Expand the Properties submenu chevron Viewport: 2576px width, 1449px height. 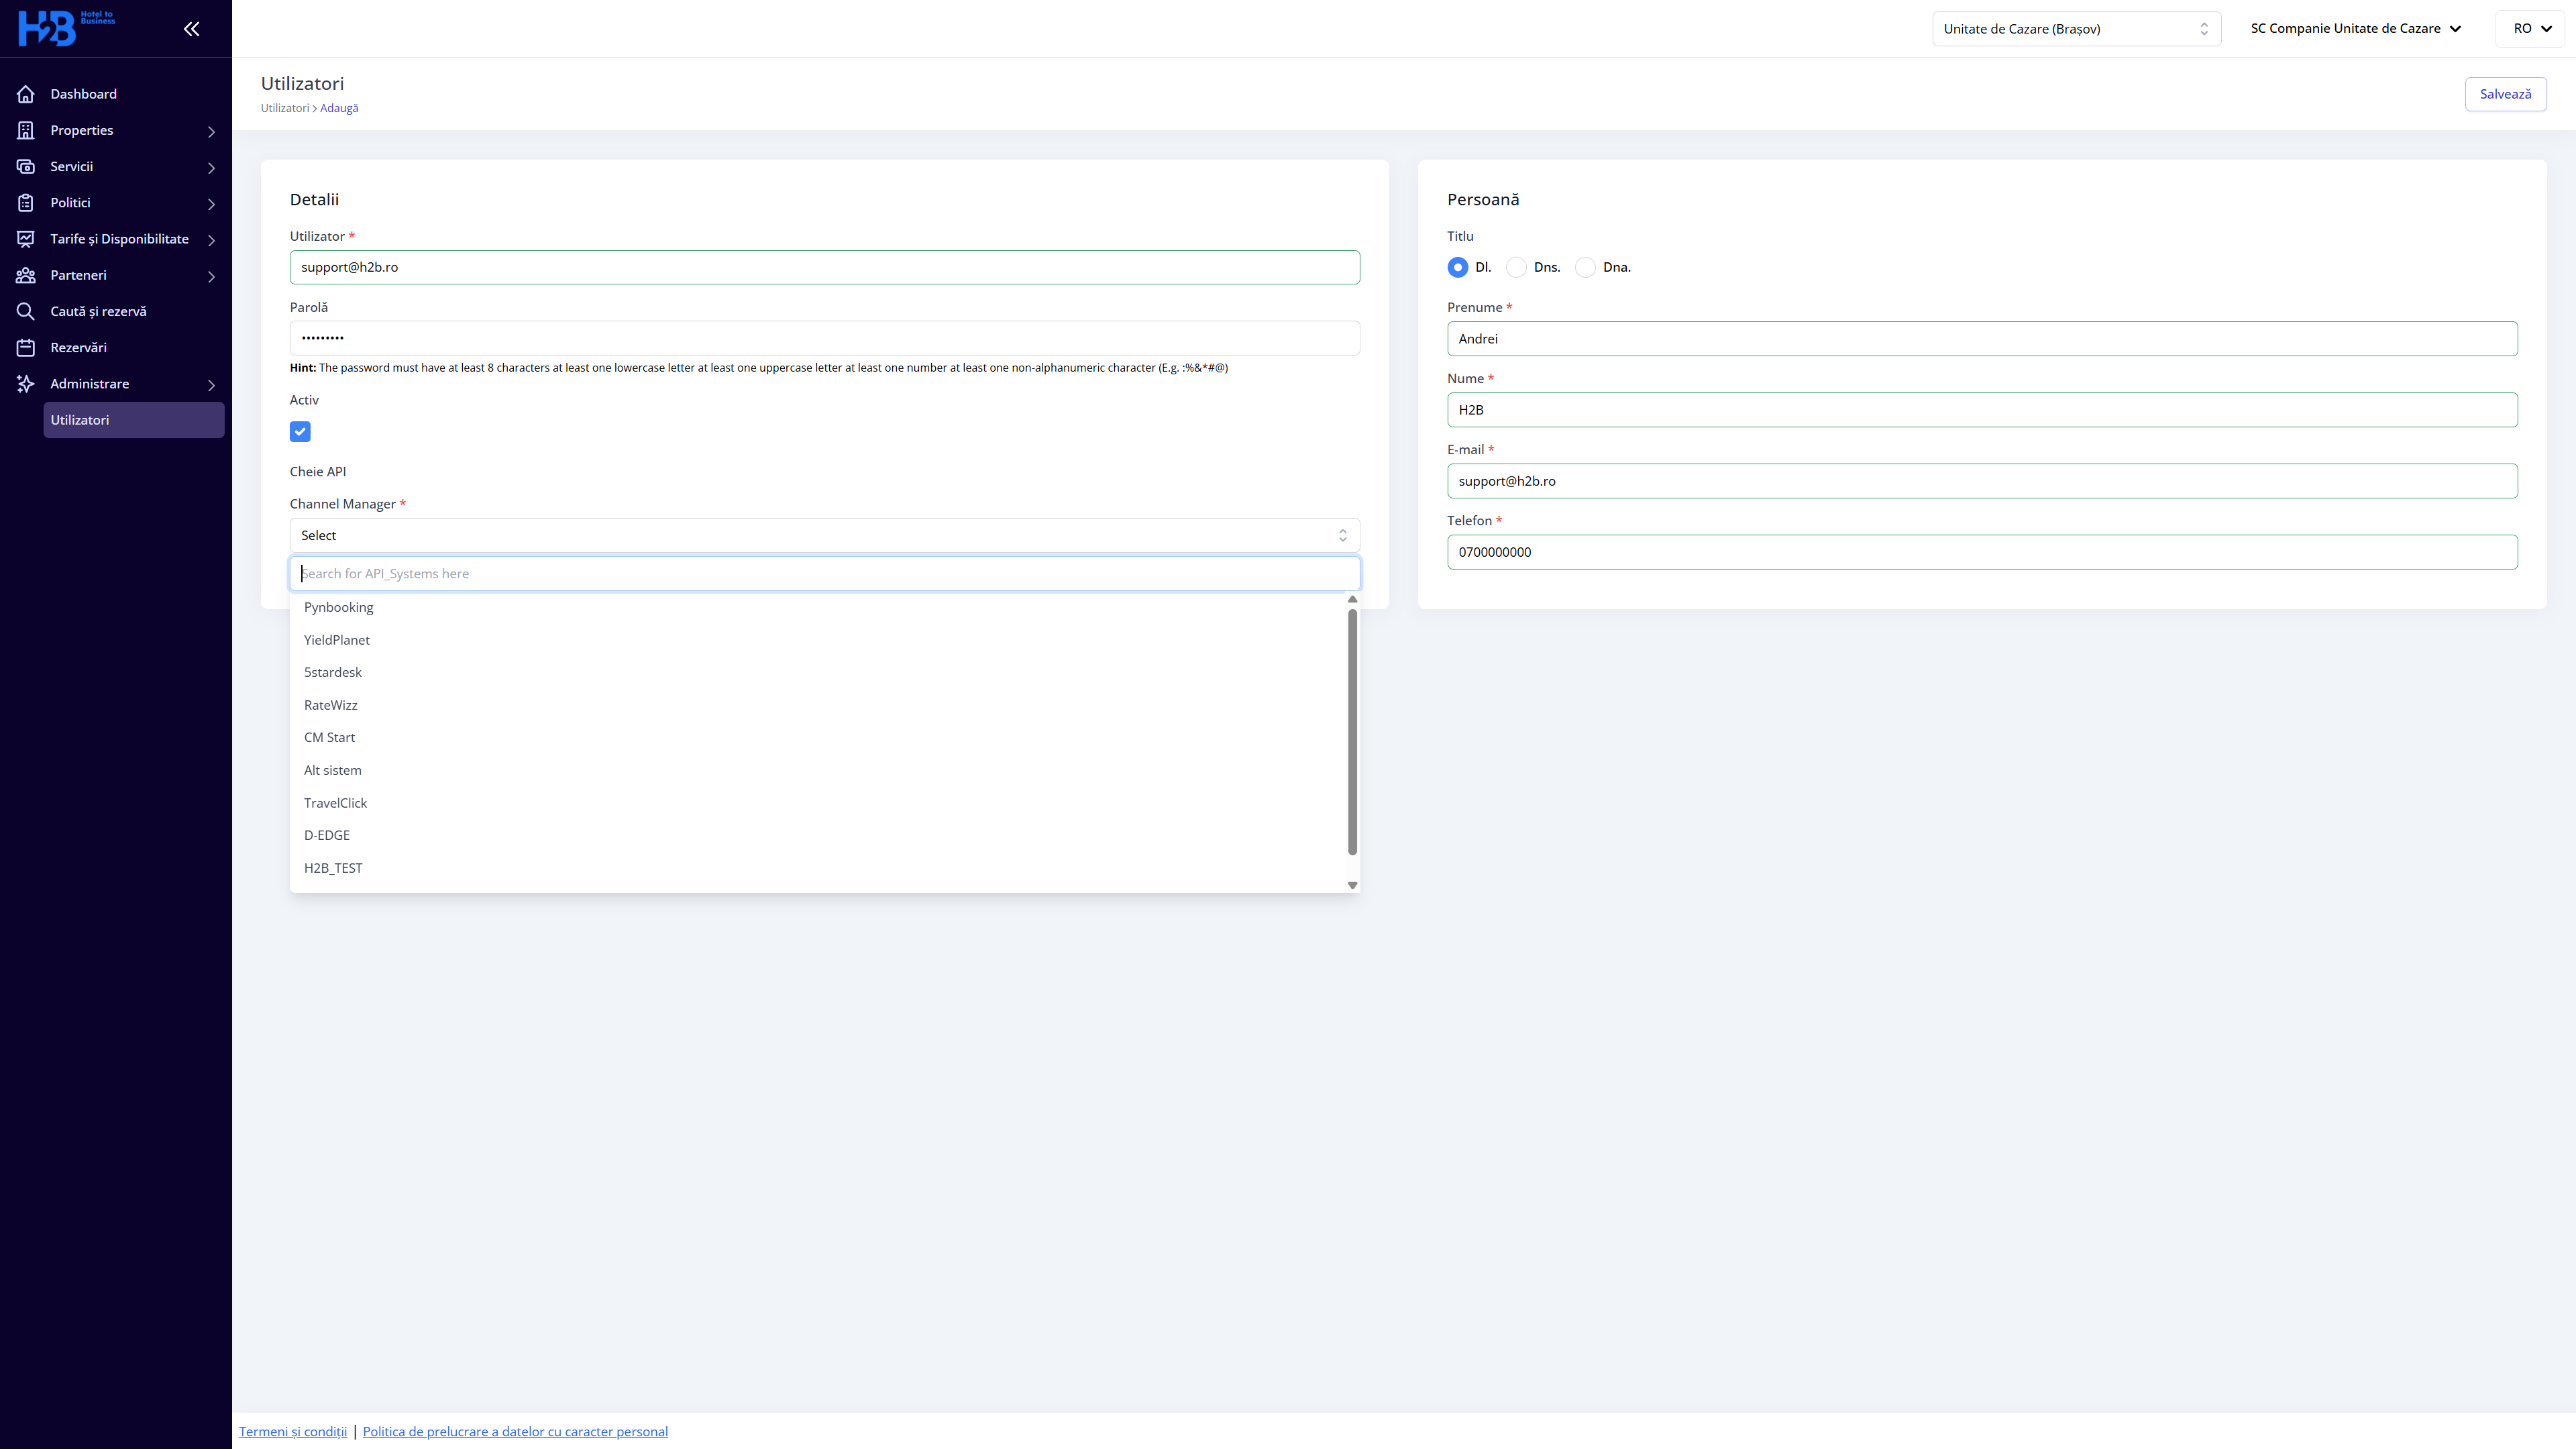(x=211, y=131)
